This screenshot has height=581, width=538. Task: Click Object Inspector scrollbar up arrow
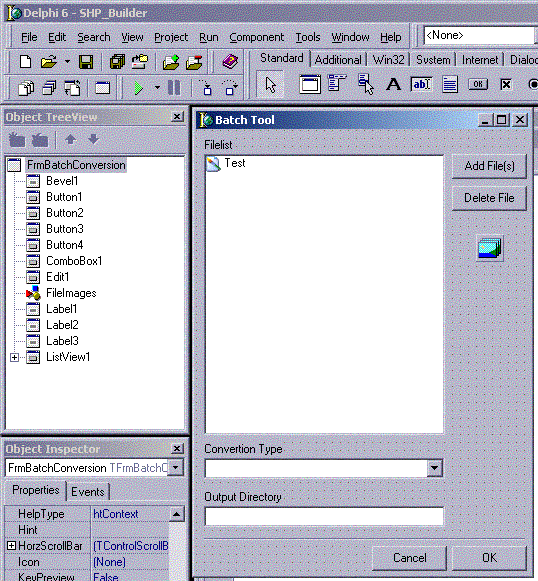176,514
